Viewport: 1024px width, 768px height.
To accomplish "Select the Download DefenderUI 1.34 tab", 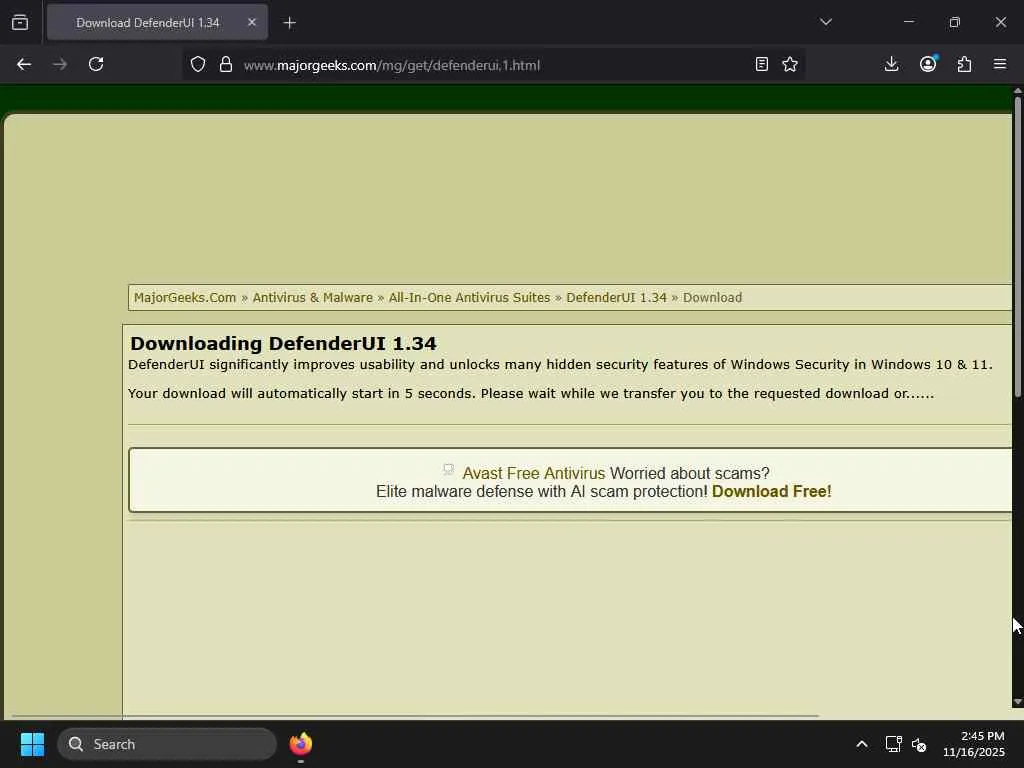I will pos(157,23).
